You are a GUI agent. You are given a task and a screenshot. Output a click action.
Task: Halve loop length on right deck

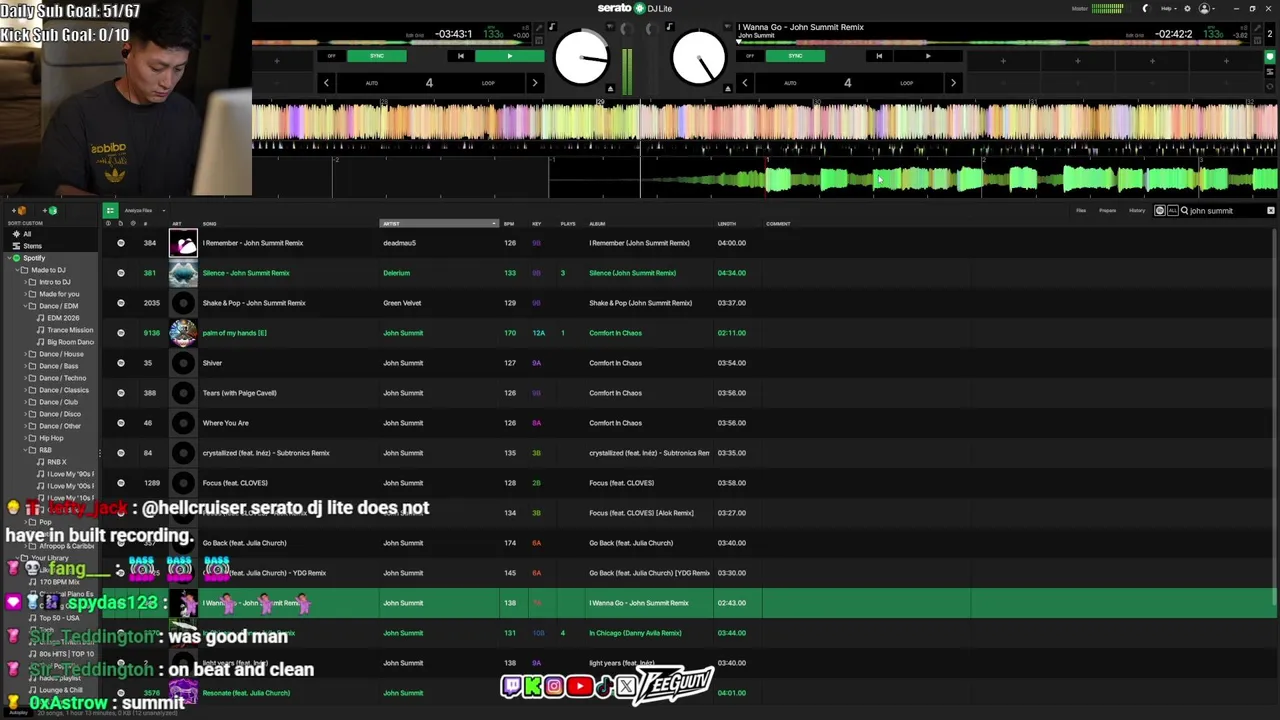click(x=744, y=83)
